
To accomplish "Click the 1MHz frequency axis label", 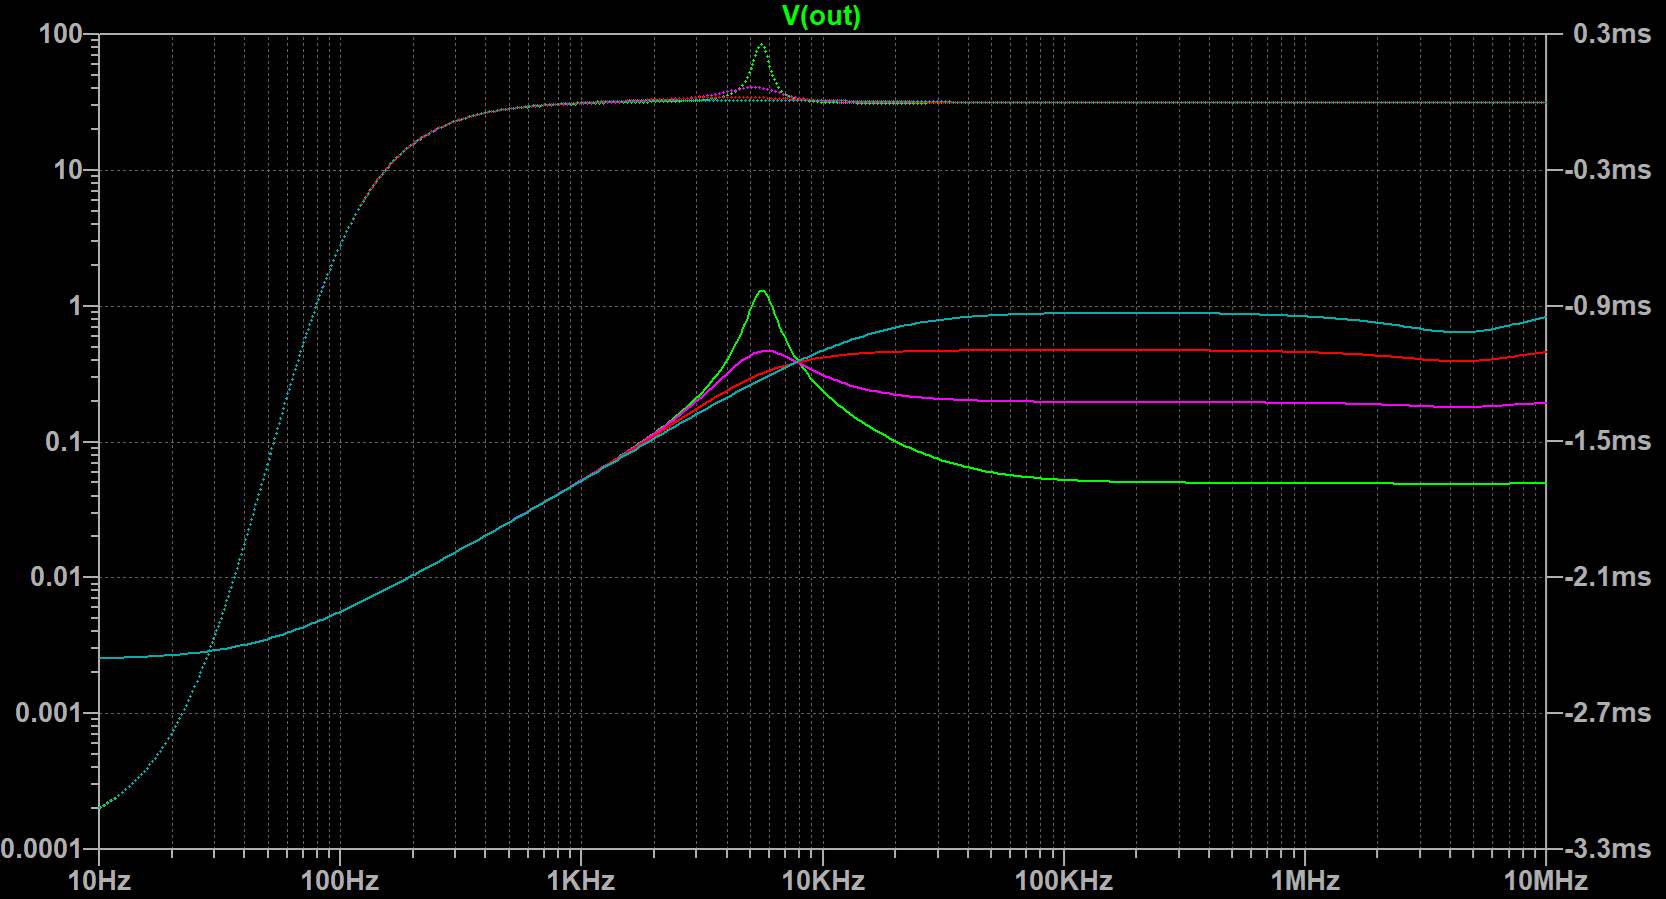I will tap(1305, 881).
